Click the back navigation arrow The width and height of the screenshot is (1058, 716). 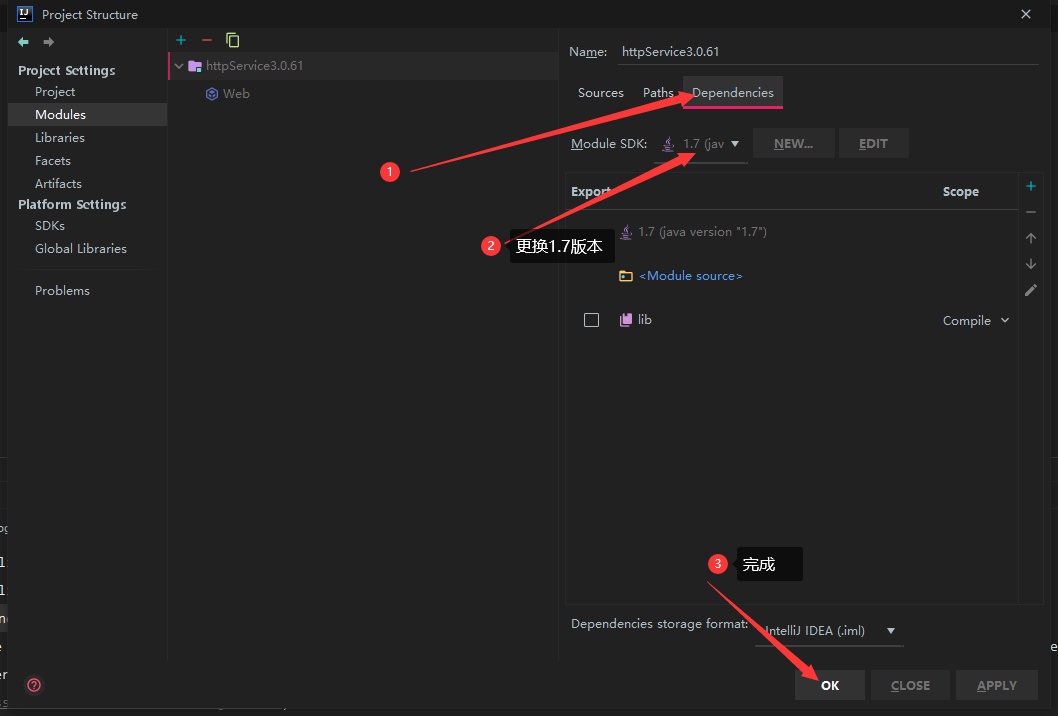coord(22,42)
